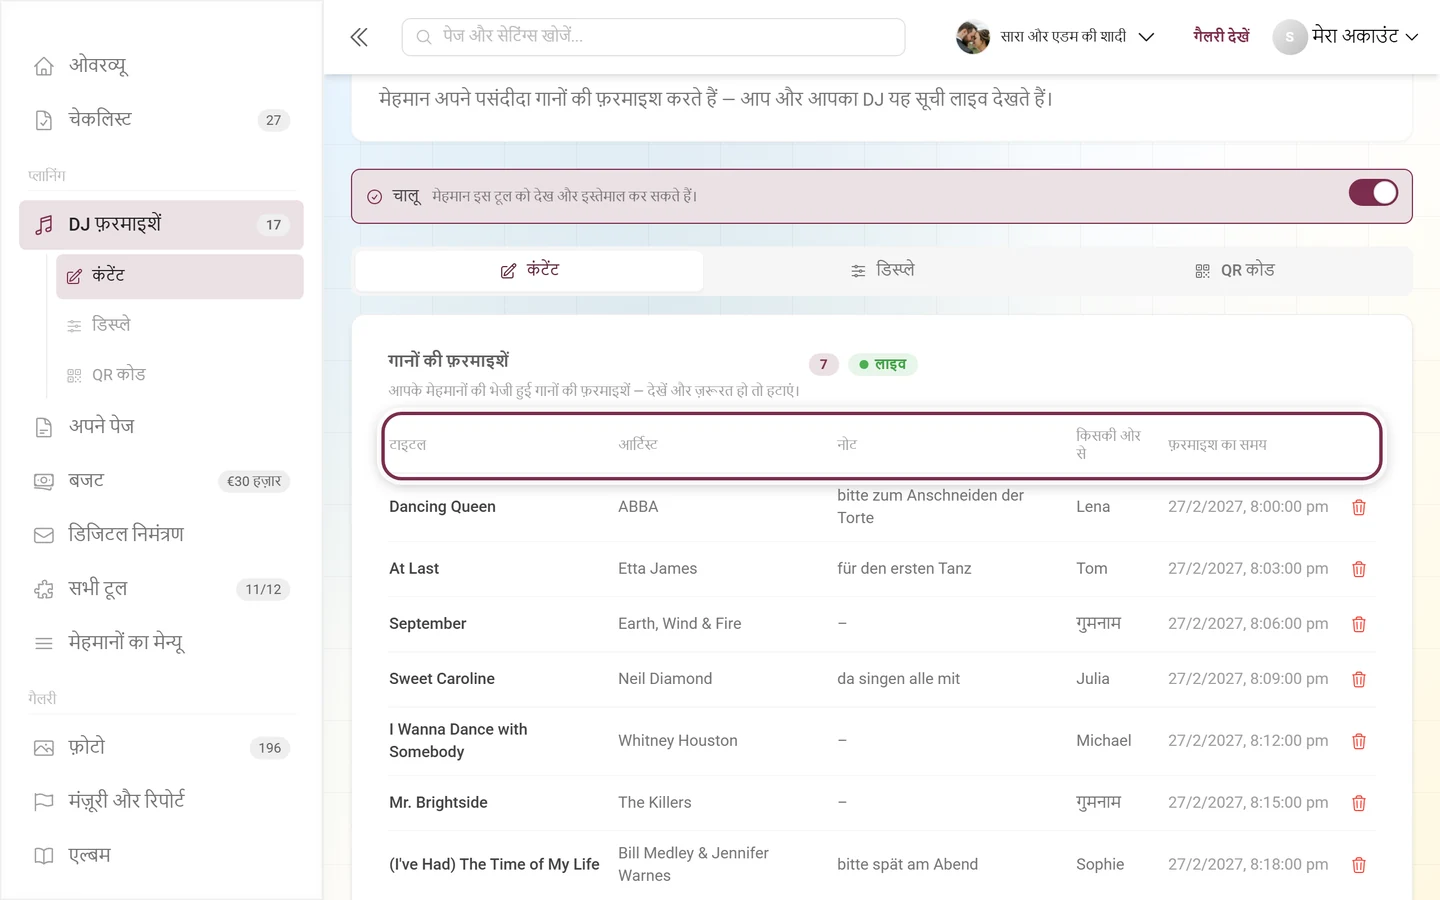Remove (I've Had) The Time of My Life
The image size is (1440, 900).
coord(1359,865)
